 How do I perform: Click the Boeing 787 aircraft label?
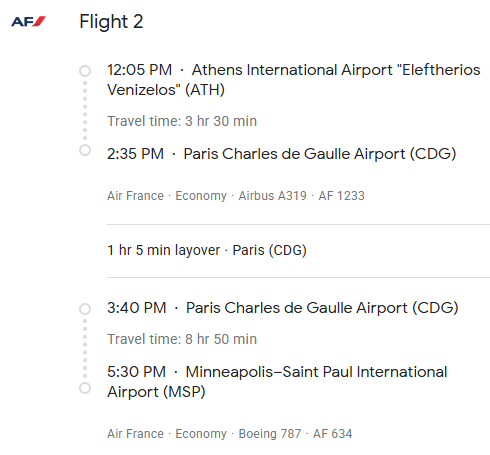270,434
